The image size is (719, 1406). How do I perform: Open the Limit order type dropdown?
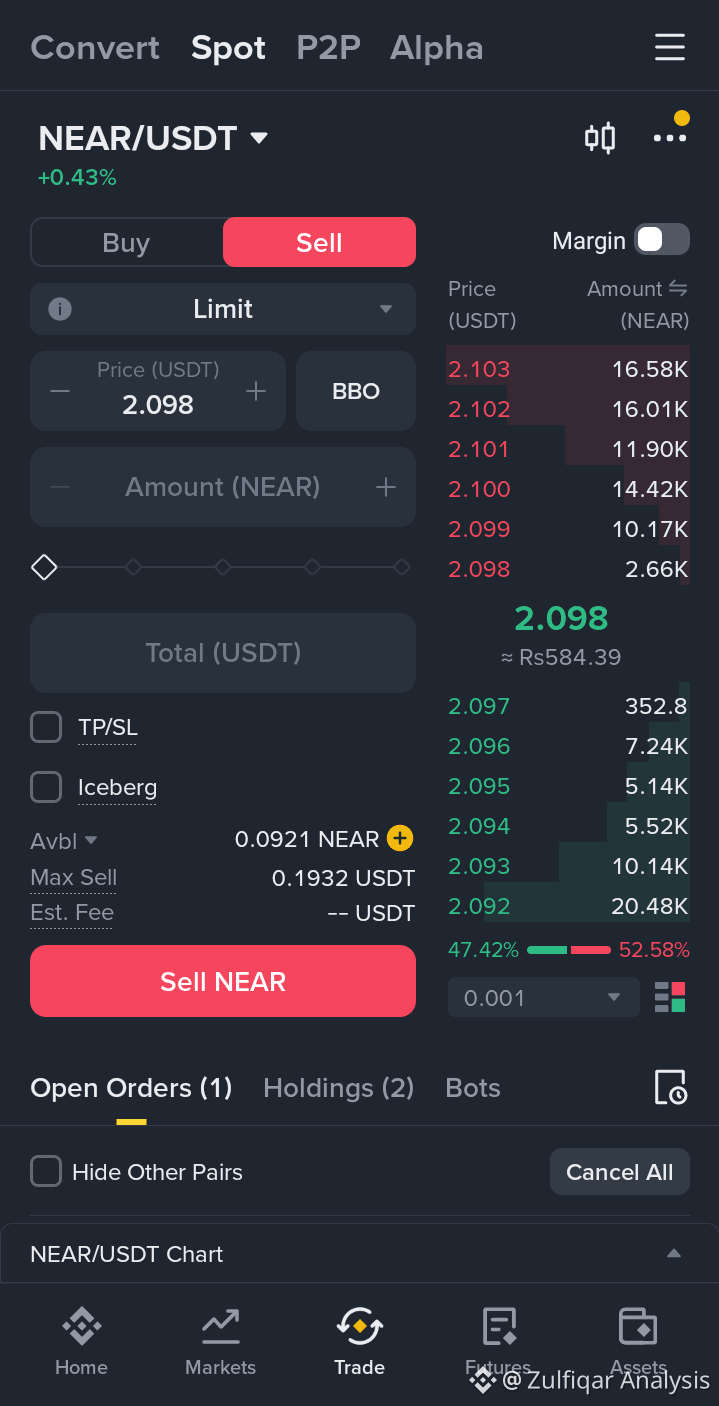pyautogui.click(x=223, y=309)
